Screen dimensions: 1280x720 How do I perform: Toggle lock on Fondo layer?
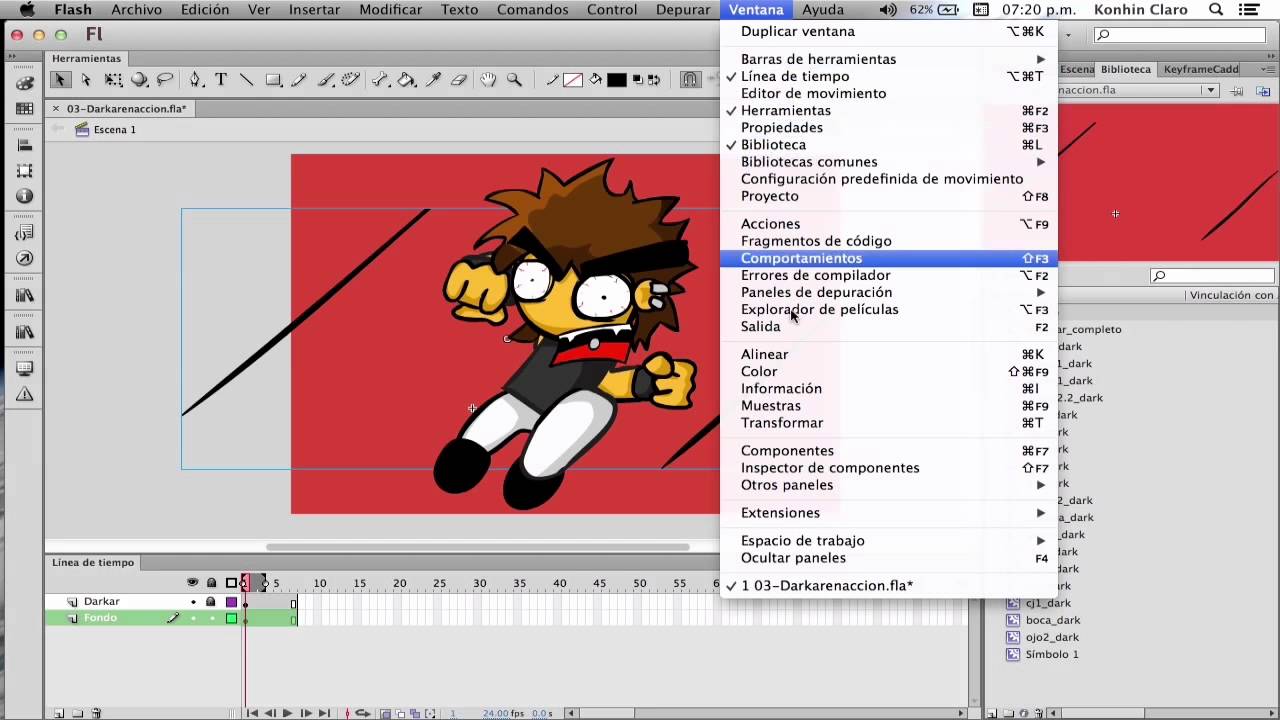tap(211, 618)
